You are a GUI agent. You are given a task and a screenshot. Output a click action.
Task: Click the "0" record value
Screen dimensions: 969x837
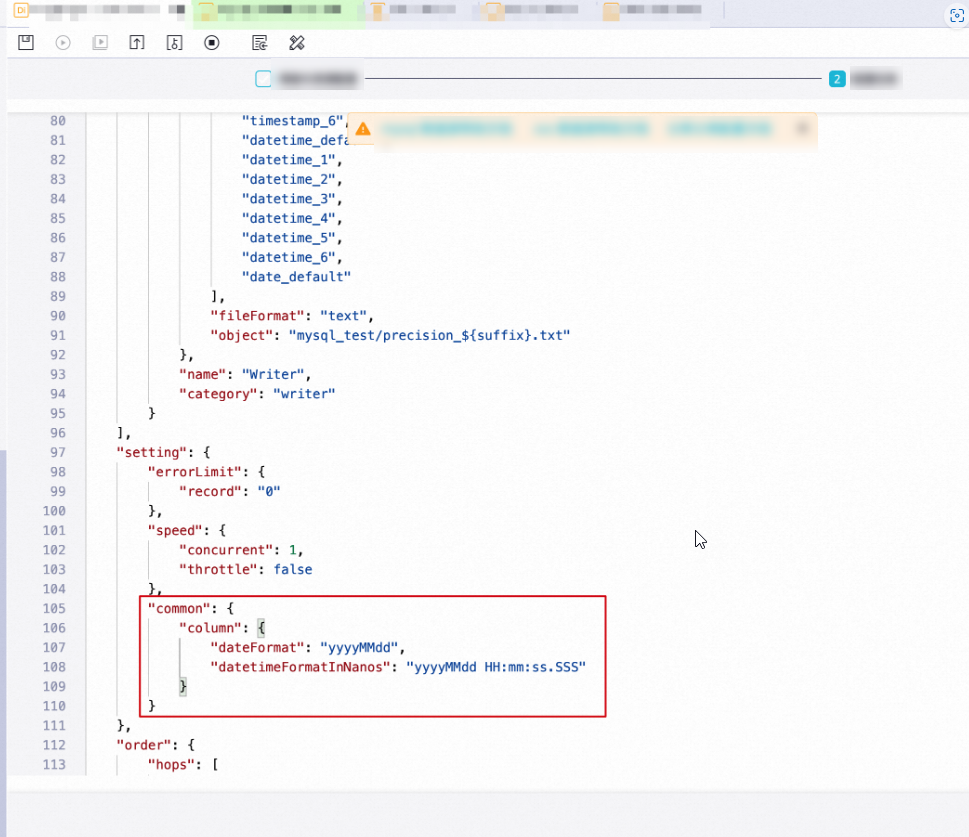(269, 491)
